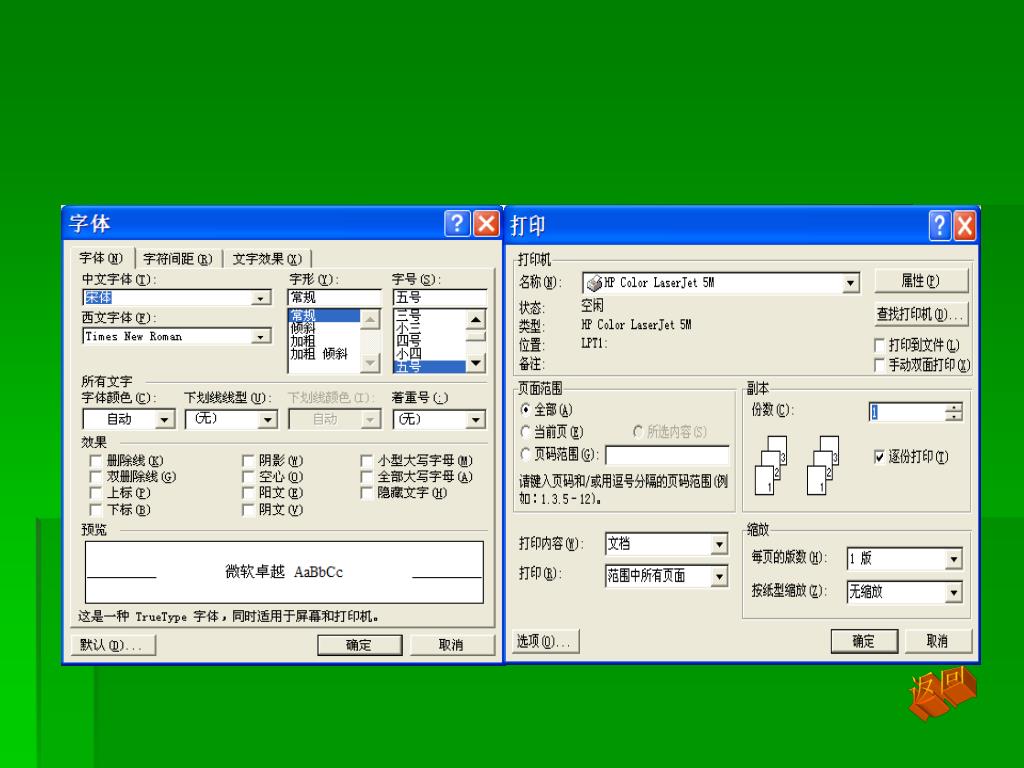1024x768 pixels.
Task: Check the 小型大写字母 checkbox
Action: click(x=366, y=460)
